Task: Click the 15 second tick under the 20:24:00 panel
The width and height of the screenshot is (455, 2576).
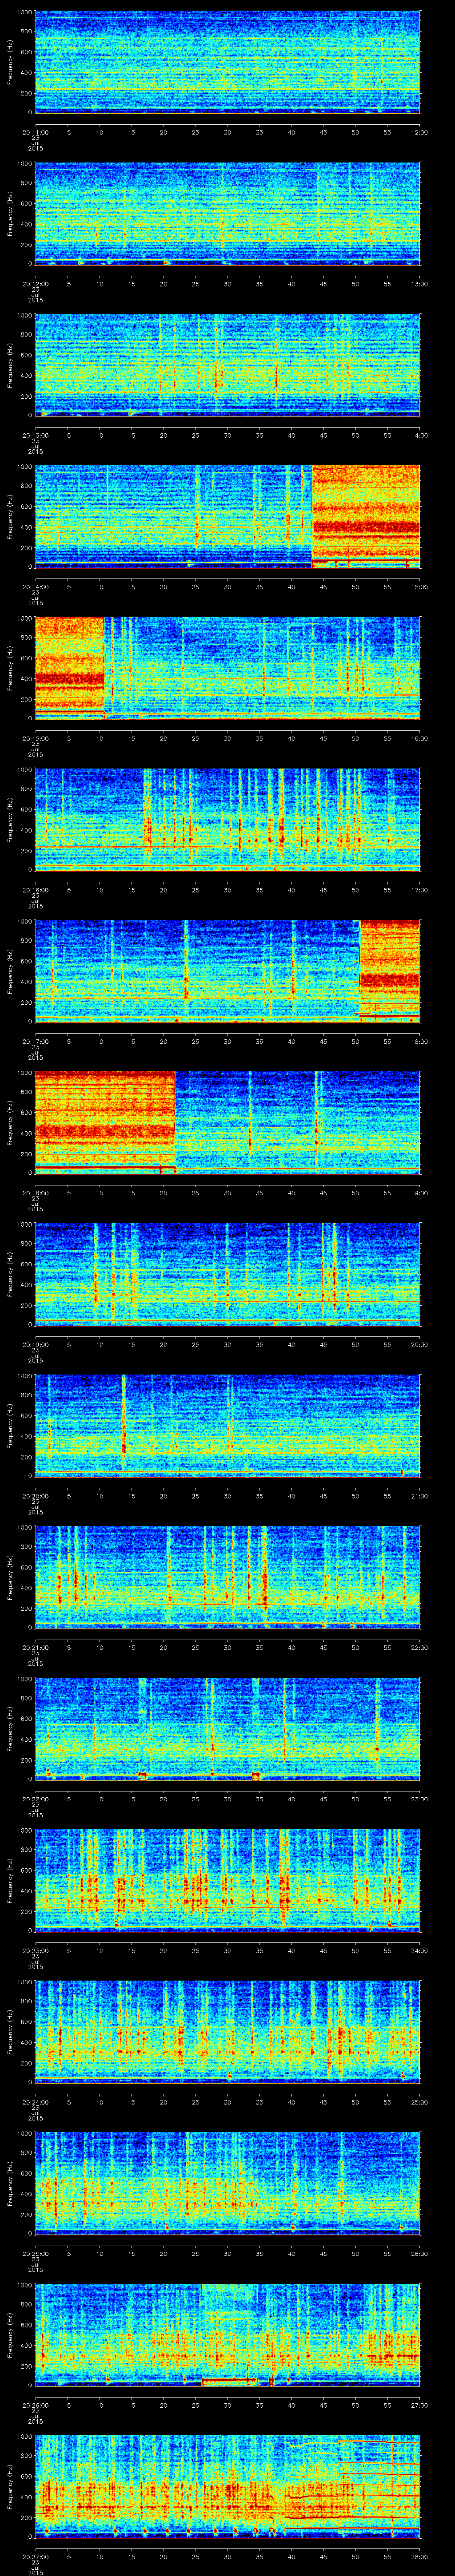Action: [x=131, y=2101]
